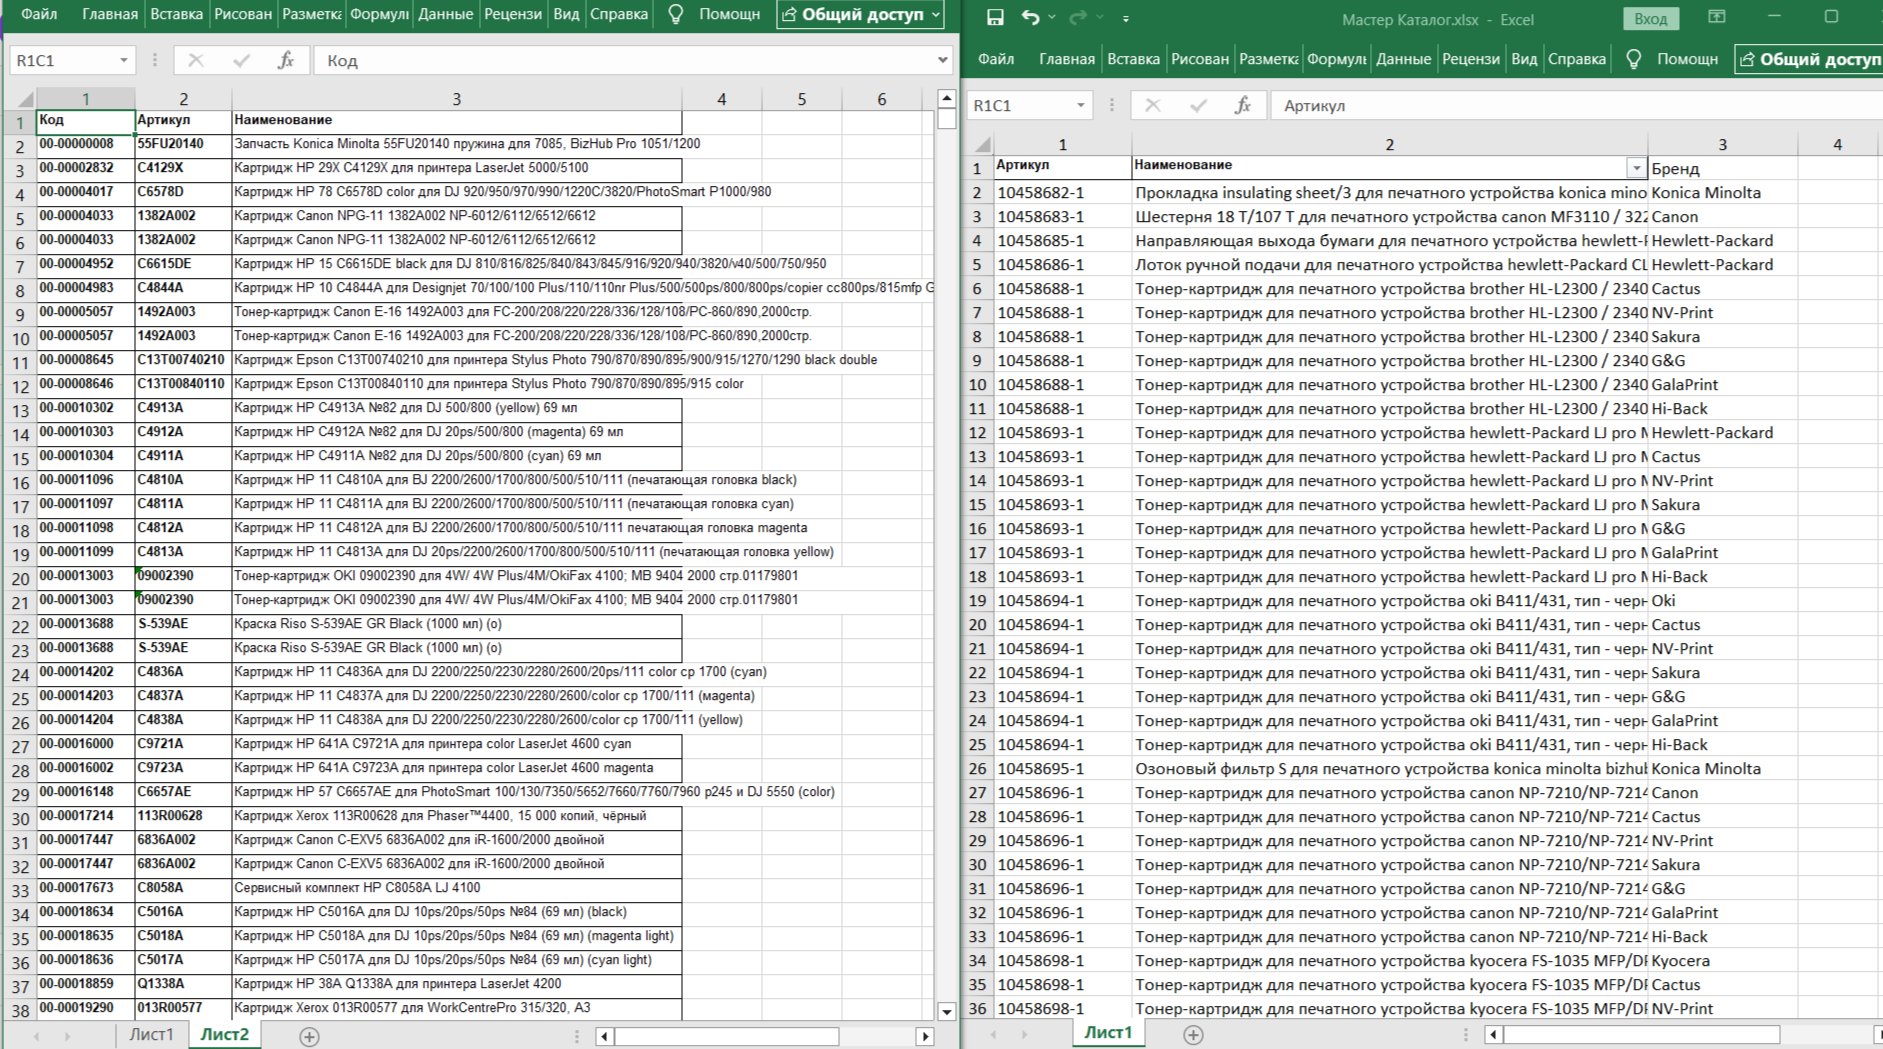
Task: Select column 3 header in the left window
Action: click(456, 99)
